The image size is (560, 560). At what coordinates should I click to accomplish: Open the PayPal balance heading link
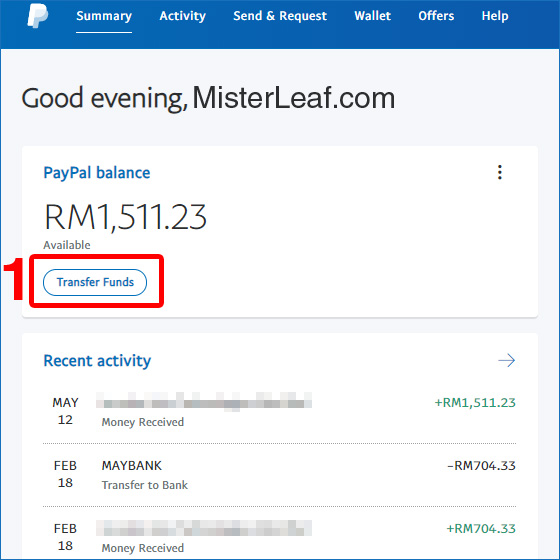click(x=97, y=173)
